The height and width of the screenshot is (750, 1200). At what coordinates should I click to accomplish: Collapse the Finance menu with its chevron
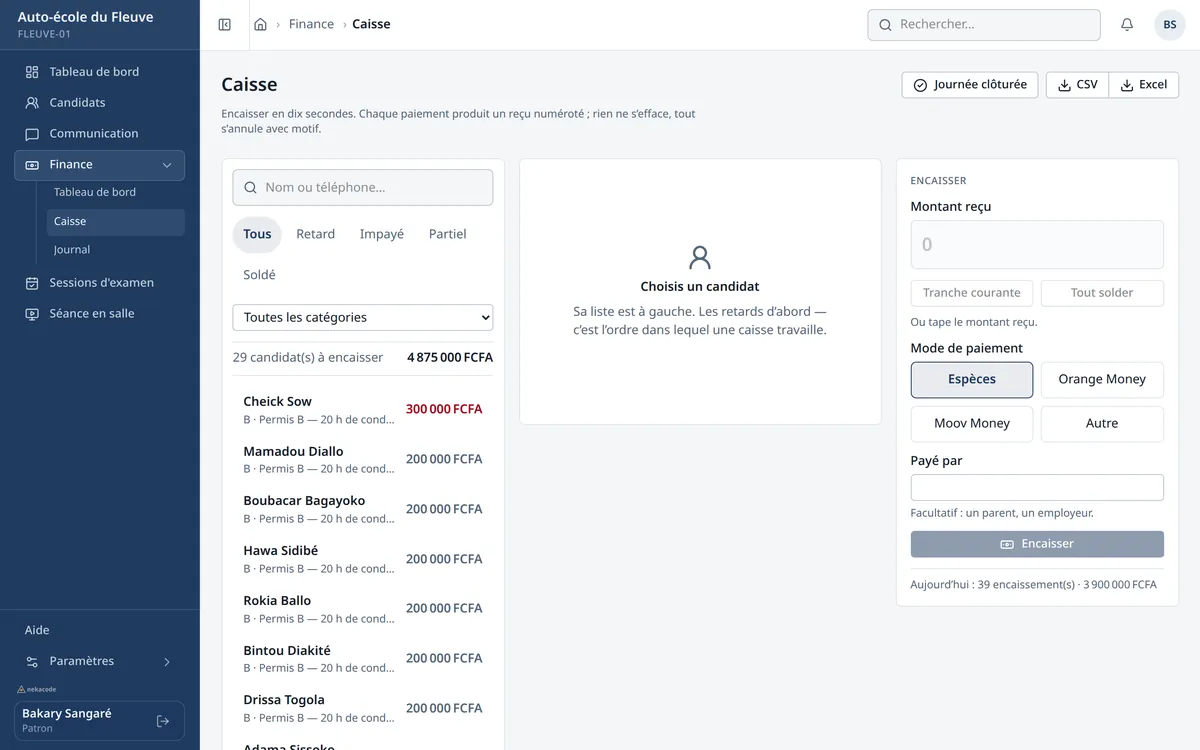pyautogui.click(x=167, y=165)
